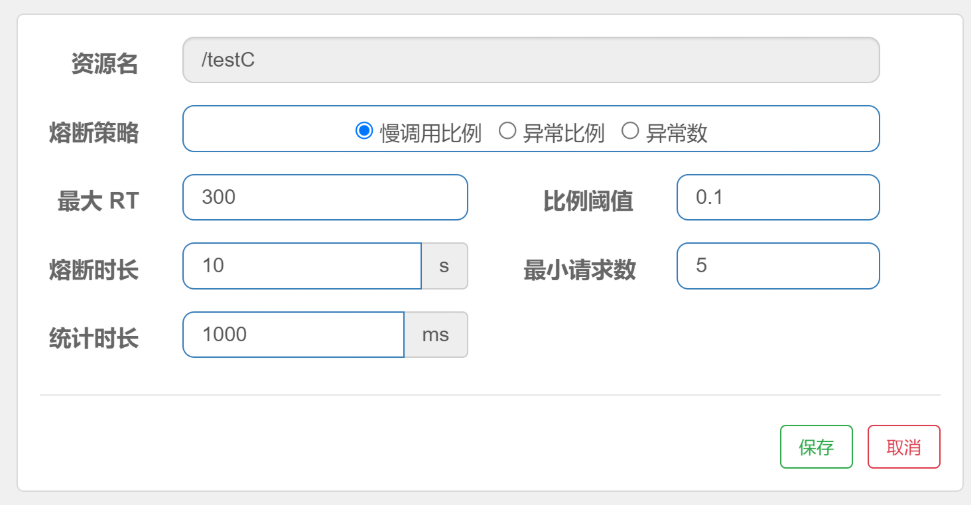
Task: Select the 异常比例 radio option
Action: click(x=507, y=131)
